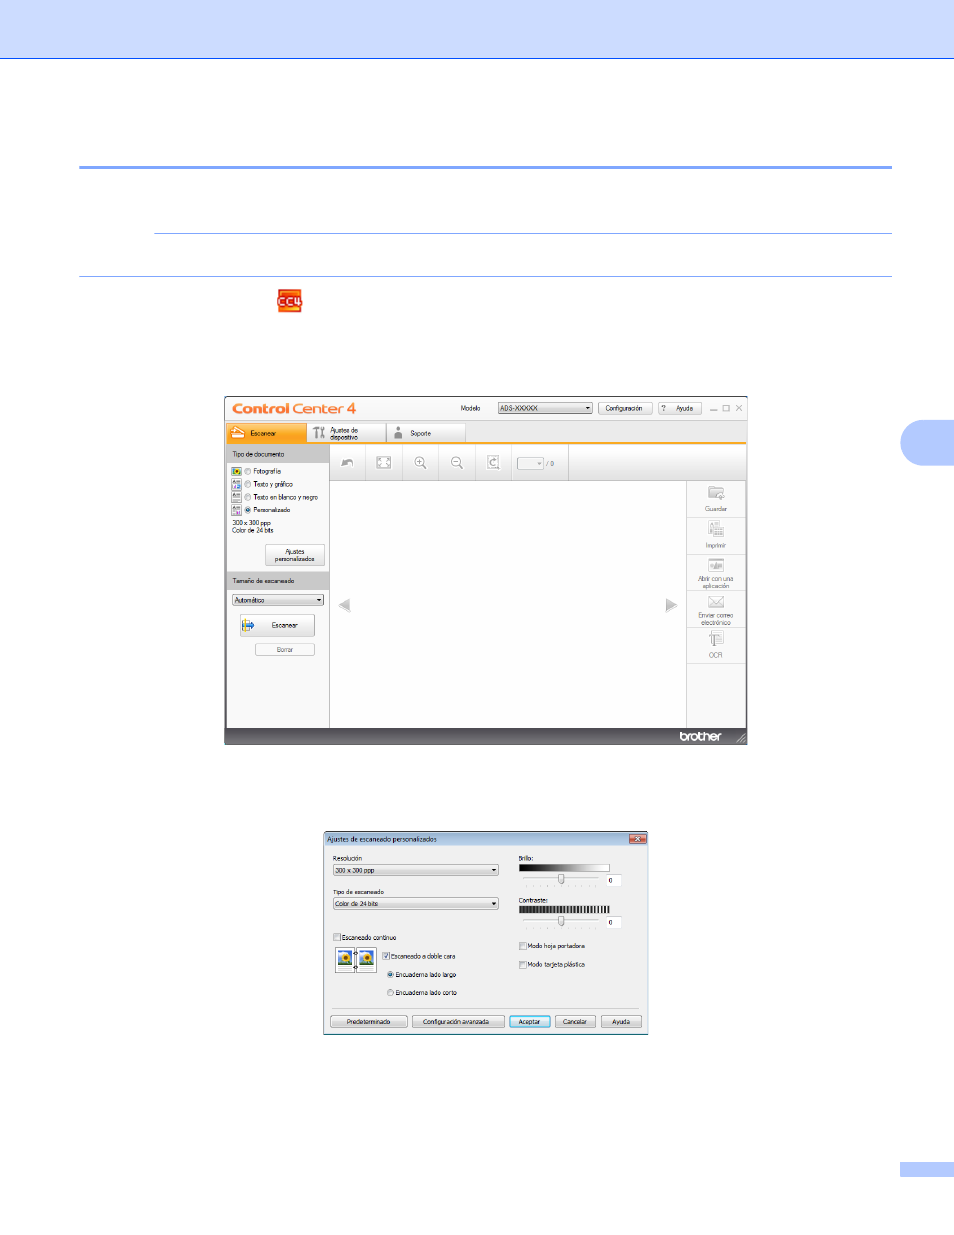This screenshot has height=1235, width=954.
Task: Select Texto en blanco y negro option
Action: [248, 497]
